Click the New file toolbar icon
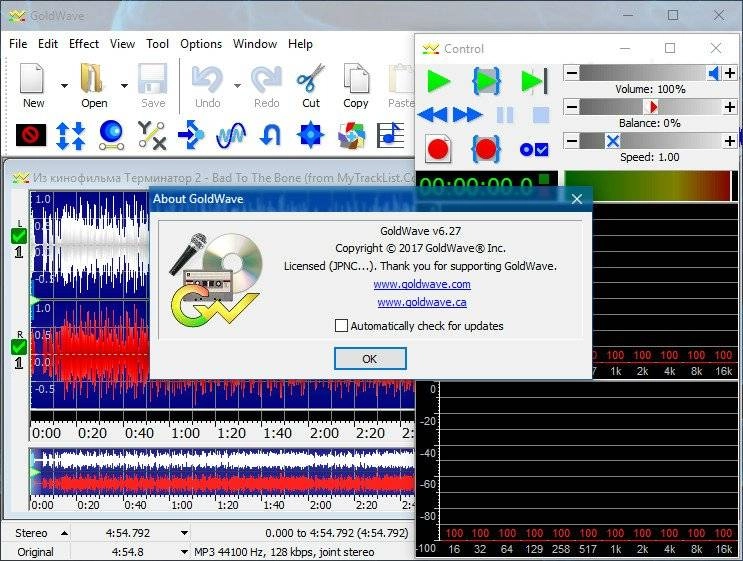The width and height of the screenshot is (743, 561). 32,78
